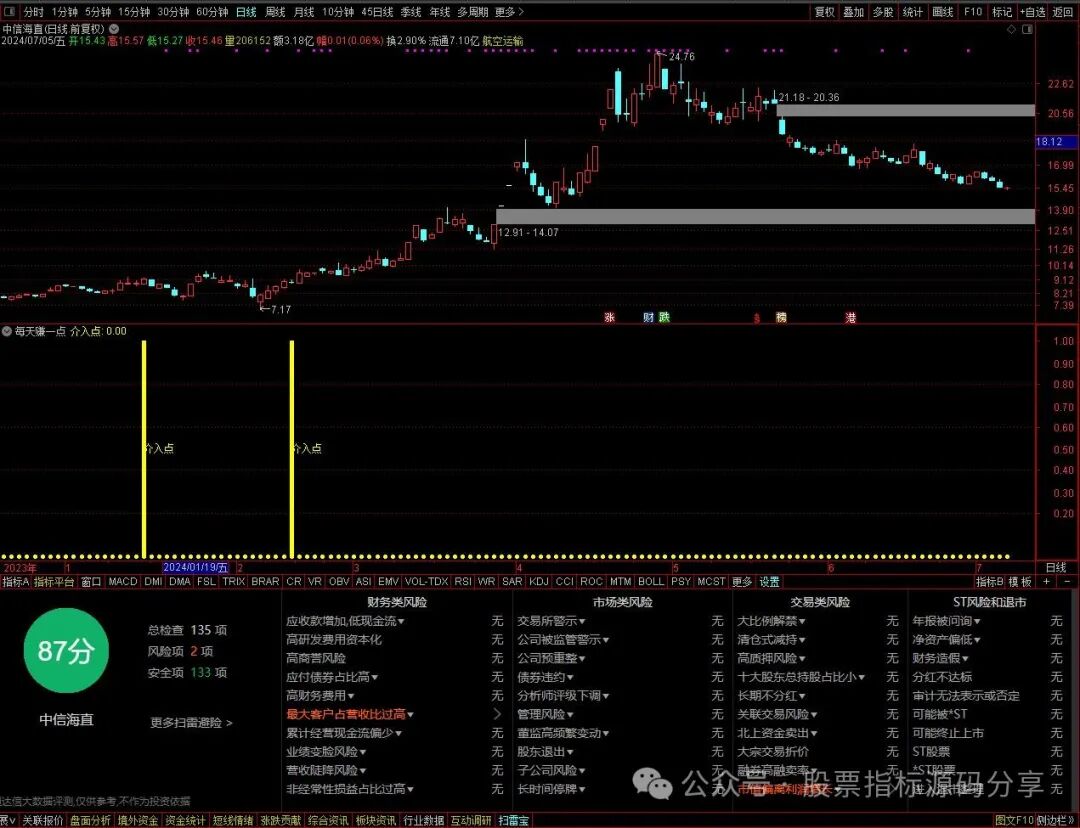Open indicator 设置 settings
The height and width of the screenshot is (828, 1080).
pos(769,581)
